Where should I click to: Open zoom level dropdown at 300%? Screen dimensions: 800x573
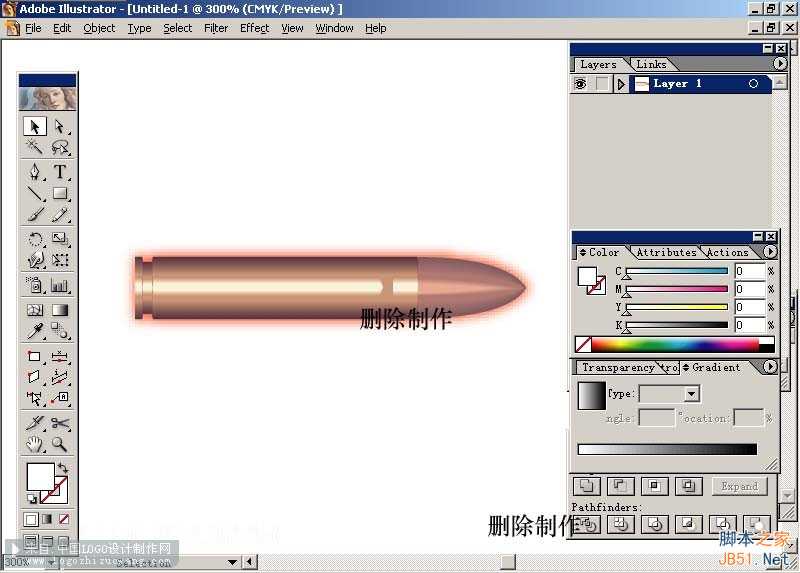point(52,562)
